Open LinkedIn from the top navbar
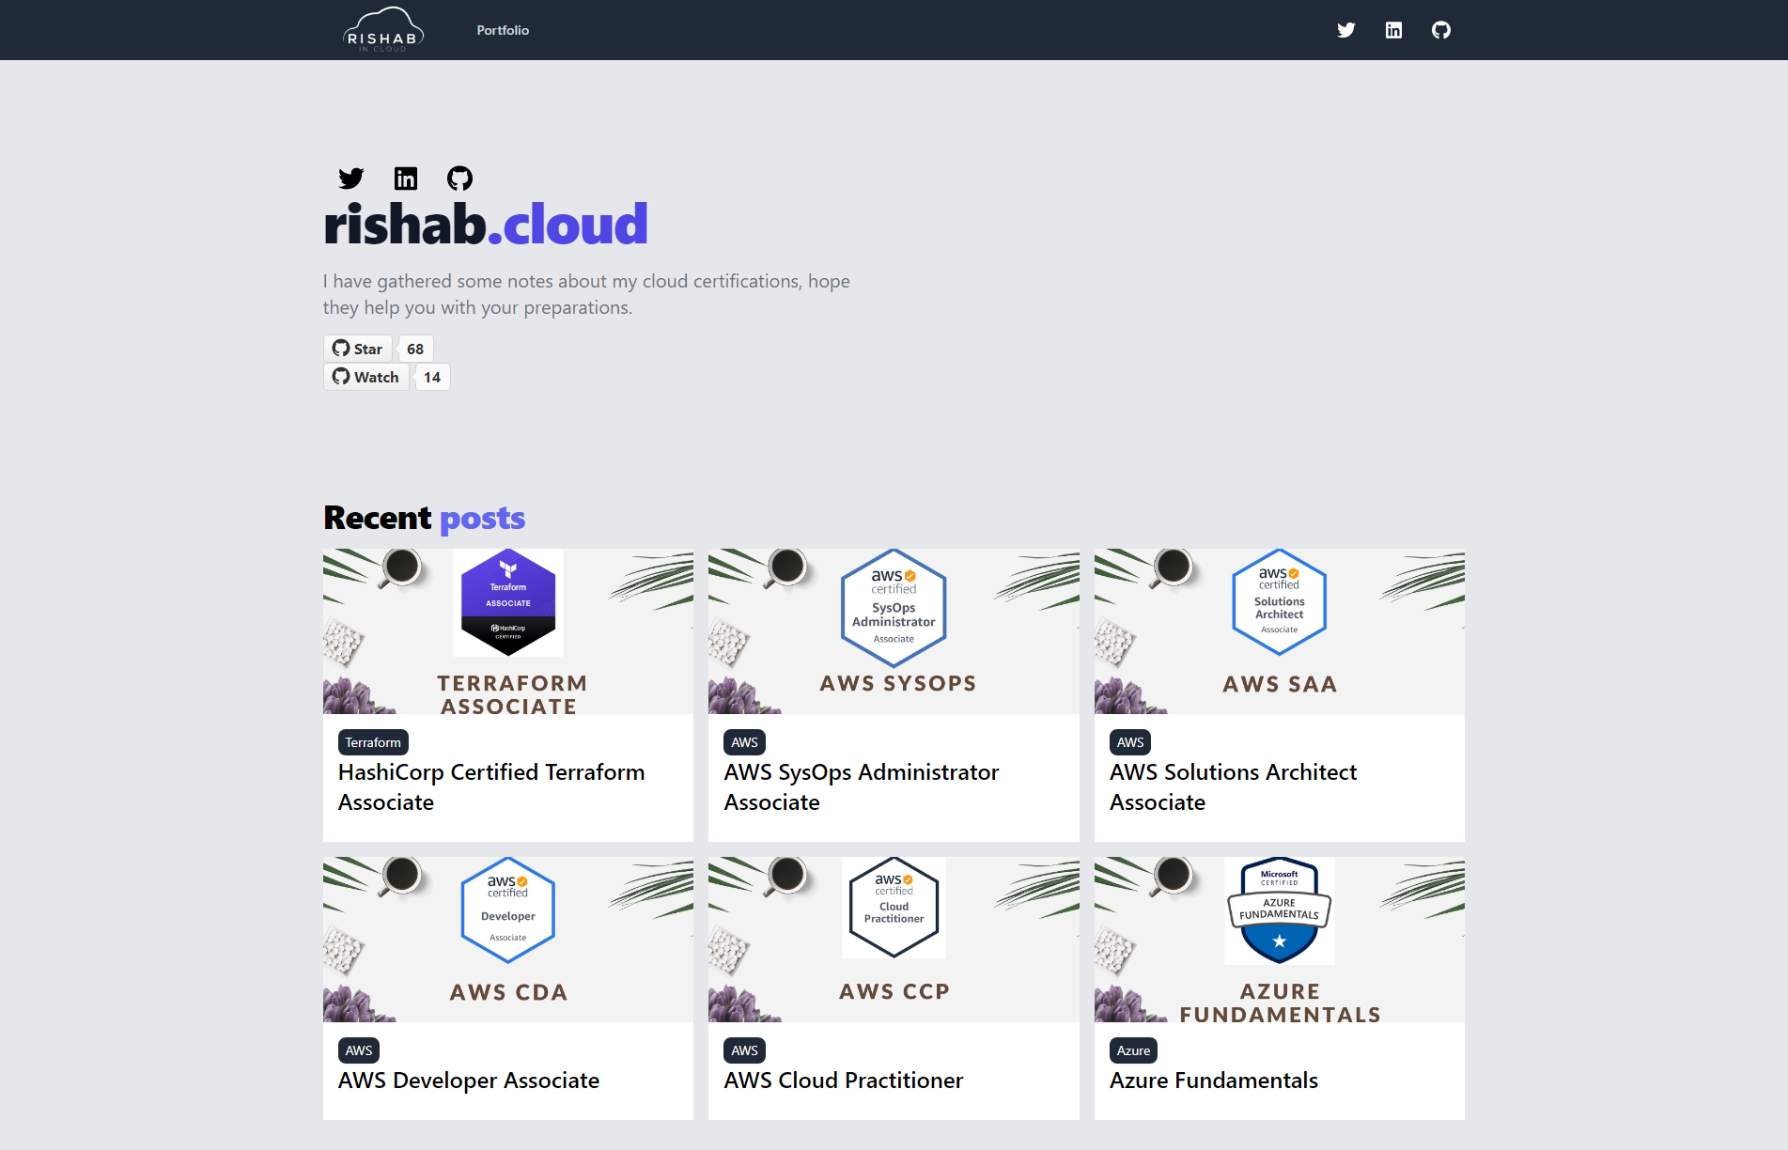This screenshot has width=1788, height=1150. [1393, 30]
